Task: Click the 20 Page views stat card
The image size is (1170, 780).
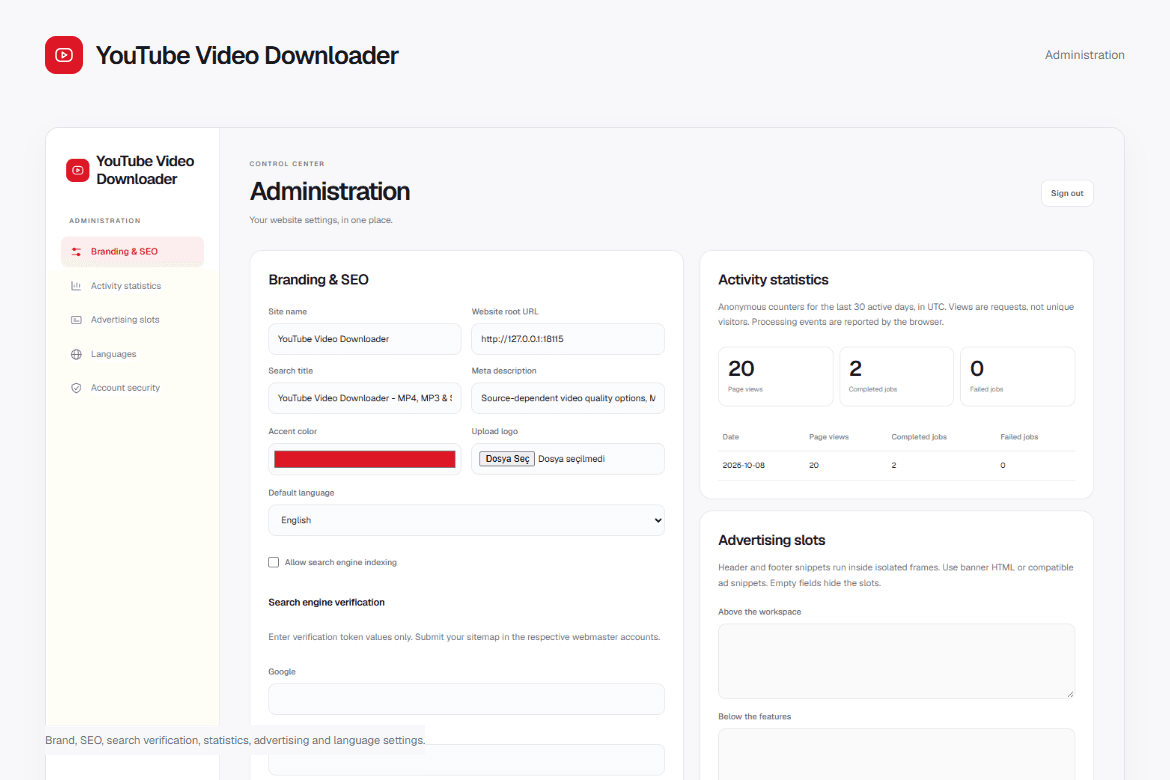Action: click(x=775, y=376)
